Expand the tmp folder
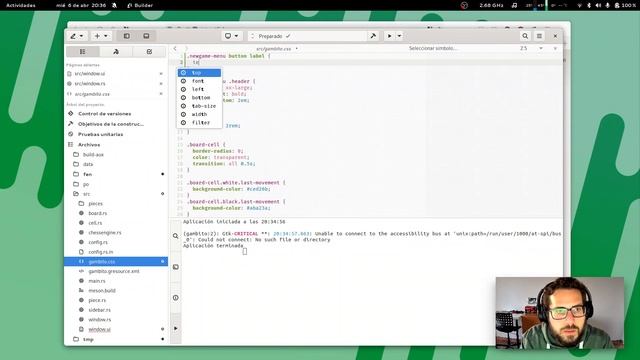The height and width of the screenshot is (360, 640). [88, 339]
